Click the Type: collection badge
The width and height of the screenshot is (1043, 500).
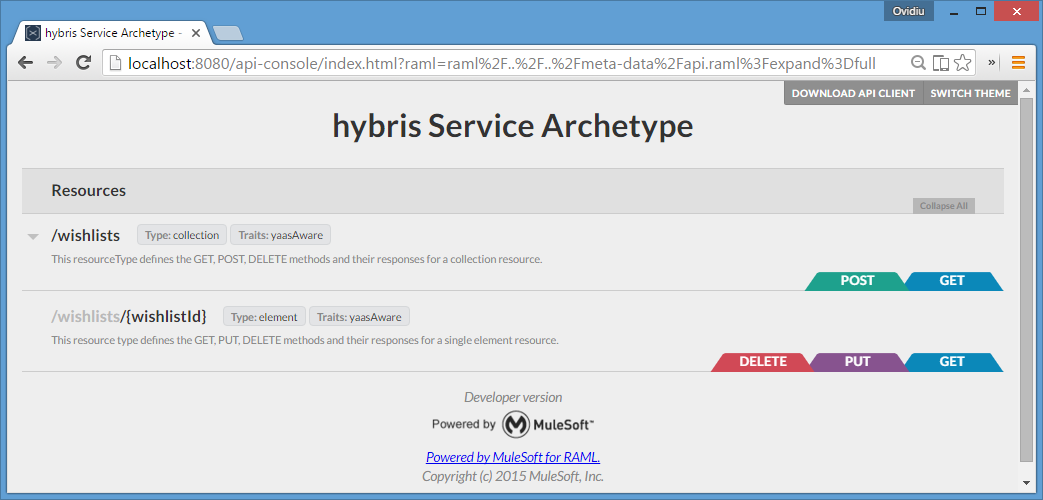click(x=182, y=235)
